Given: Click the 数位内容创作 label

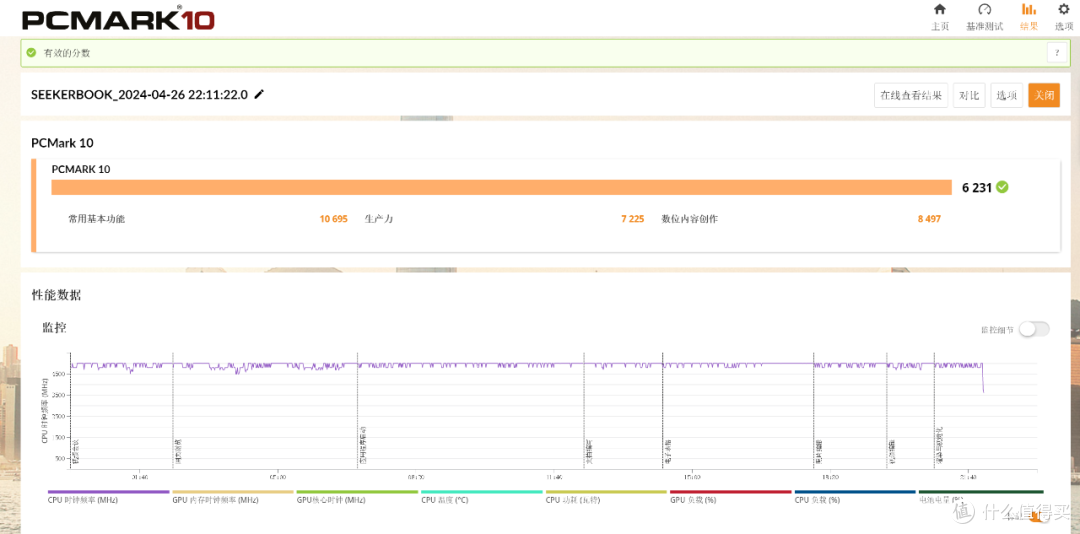Looking at the screenshot, I should click(x=689, y=219).
